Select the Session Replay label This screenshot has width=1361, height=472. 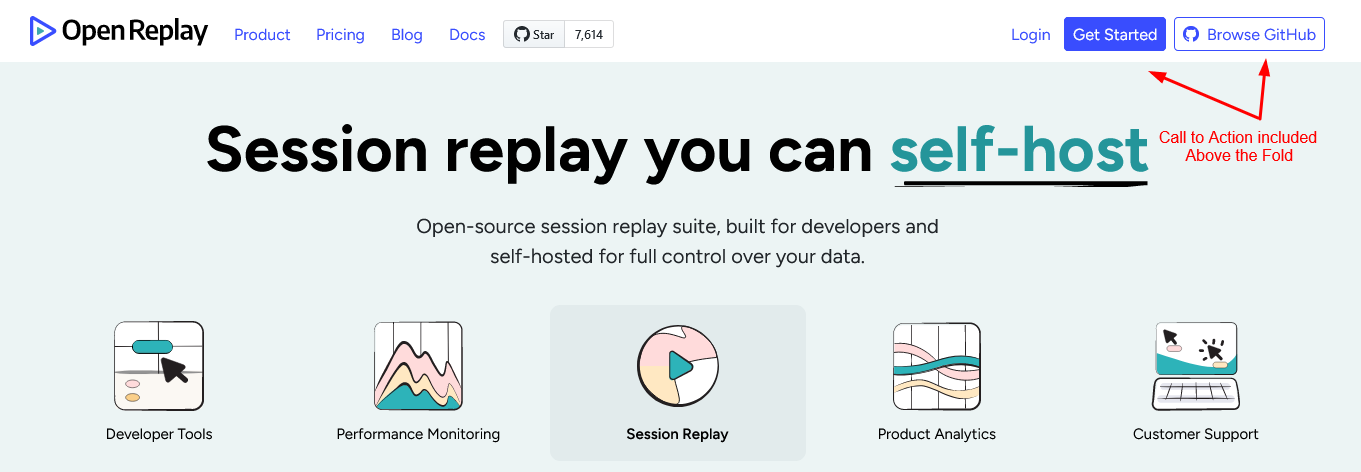click(678, 434)
